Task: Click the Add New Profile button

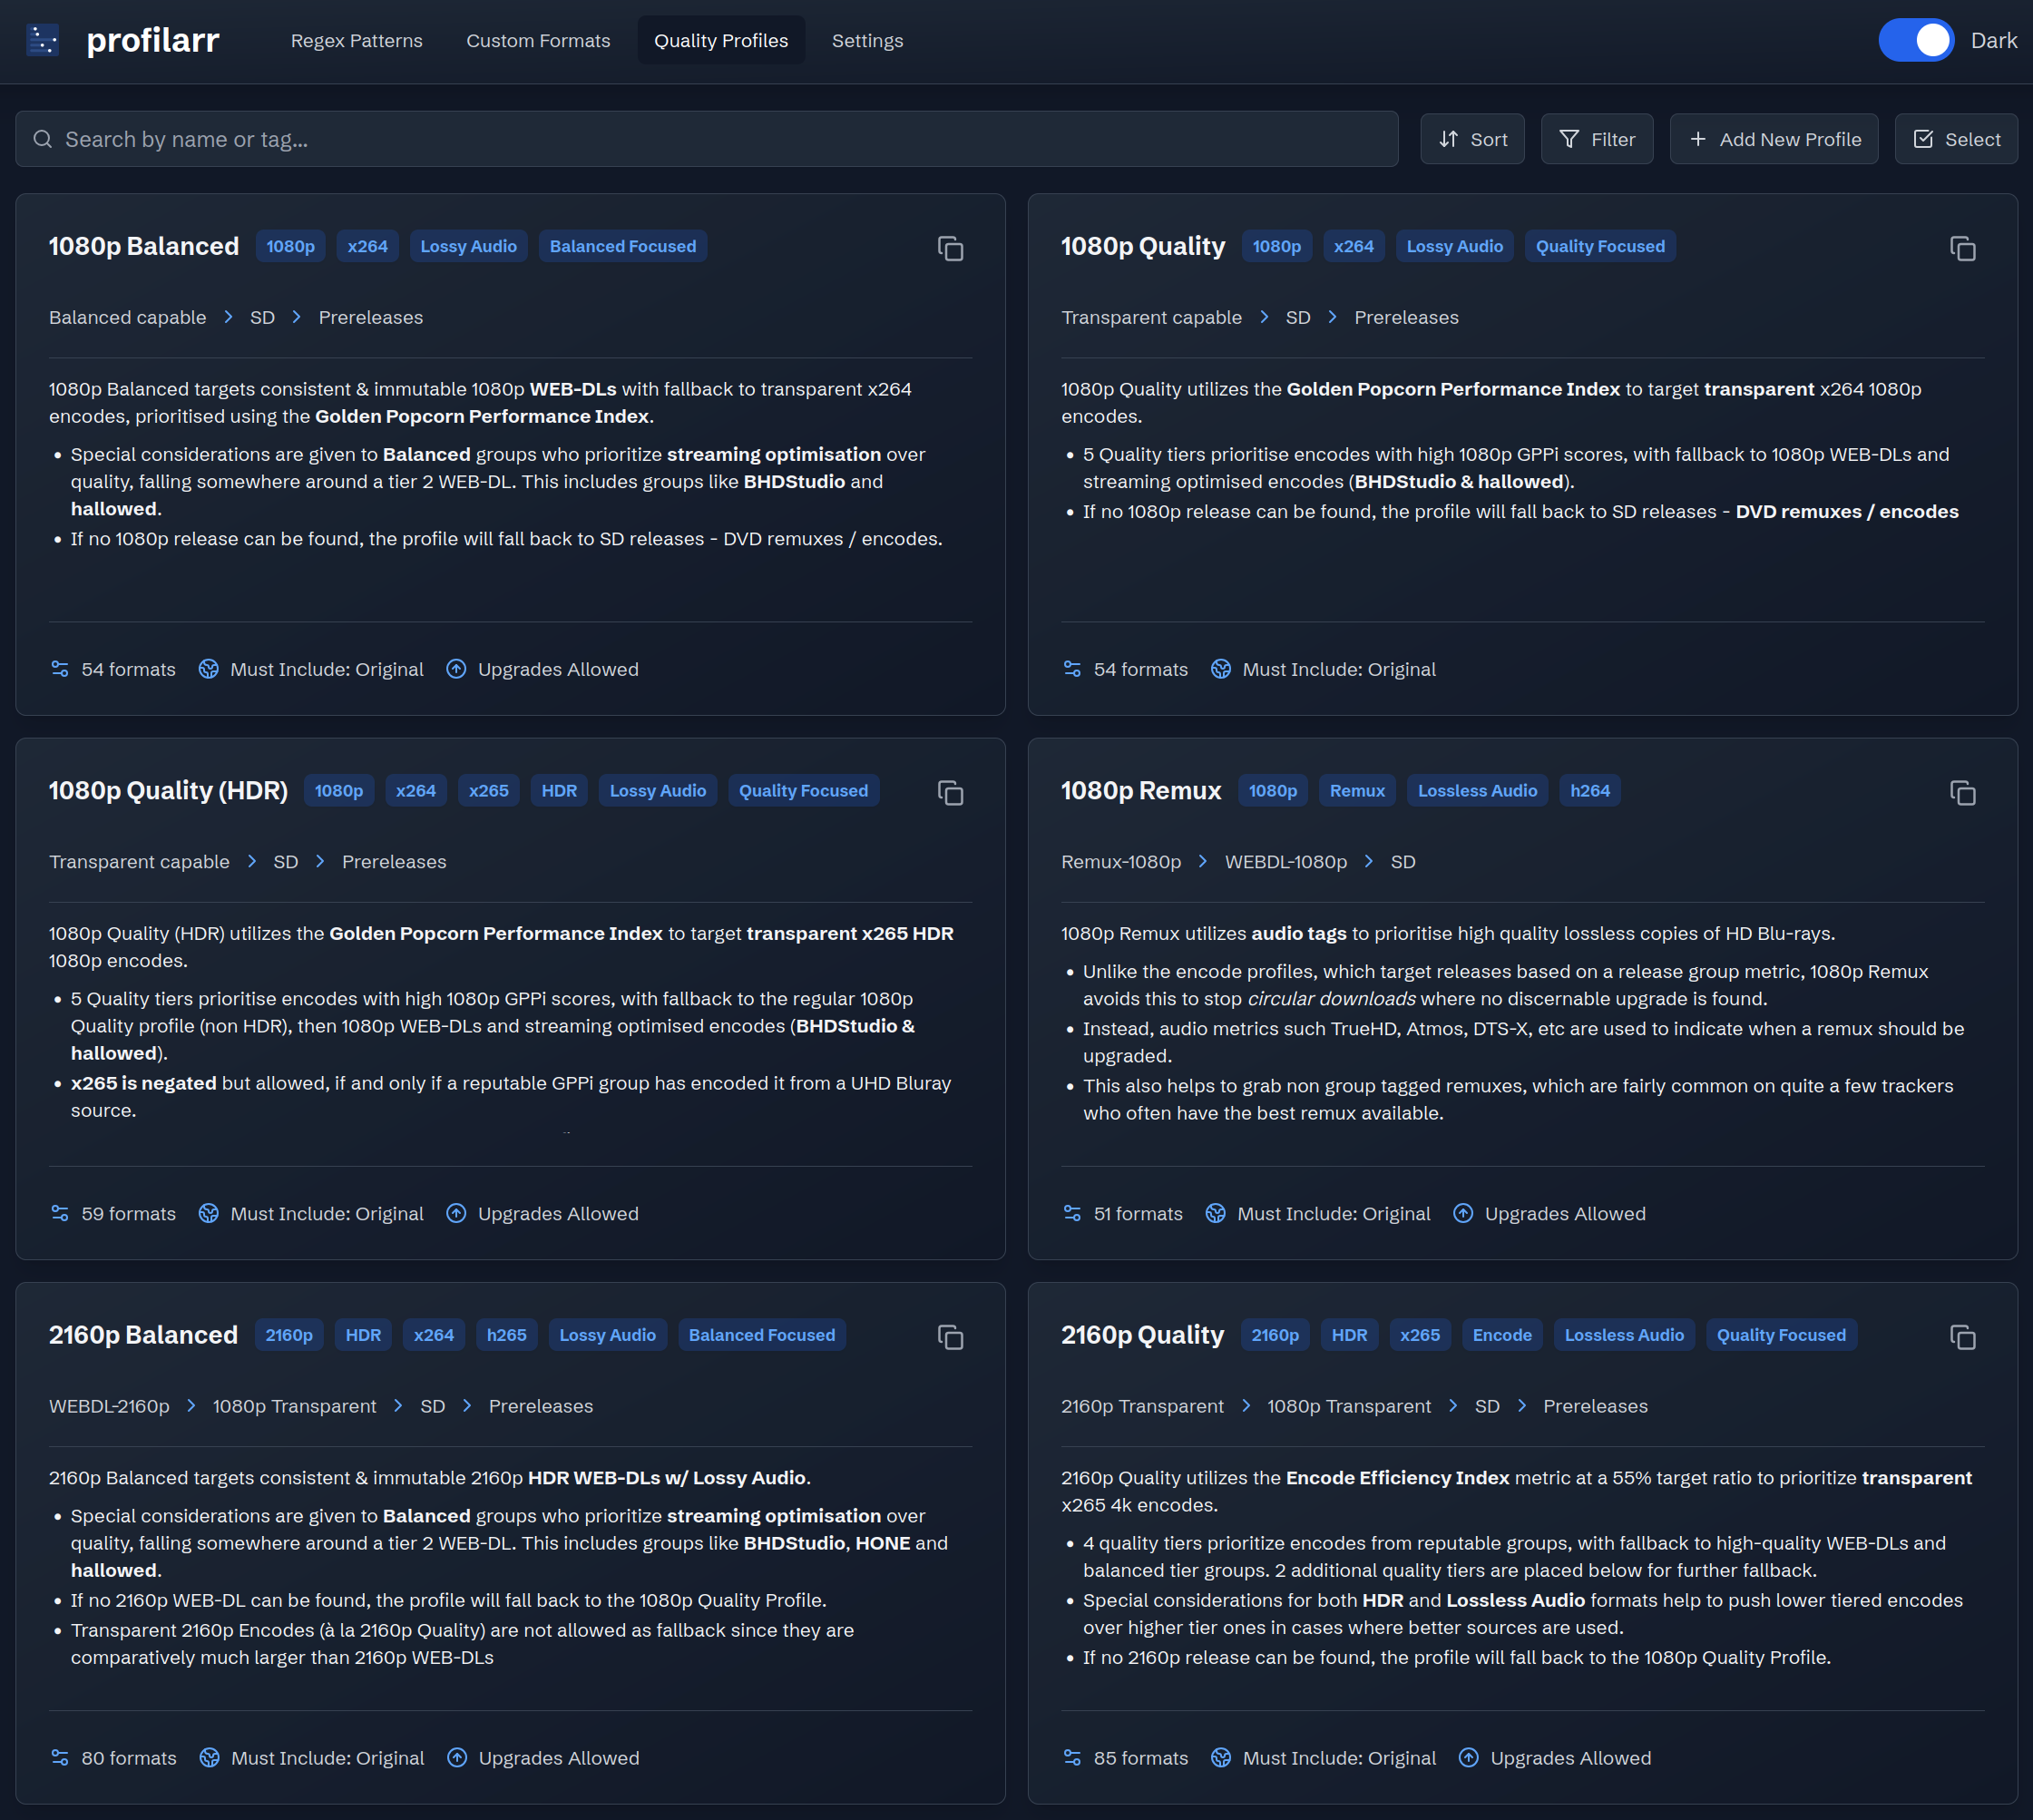Action: [1773, 139]
